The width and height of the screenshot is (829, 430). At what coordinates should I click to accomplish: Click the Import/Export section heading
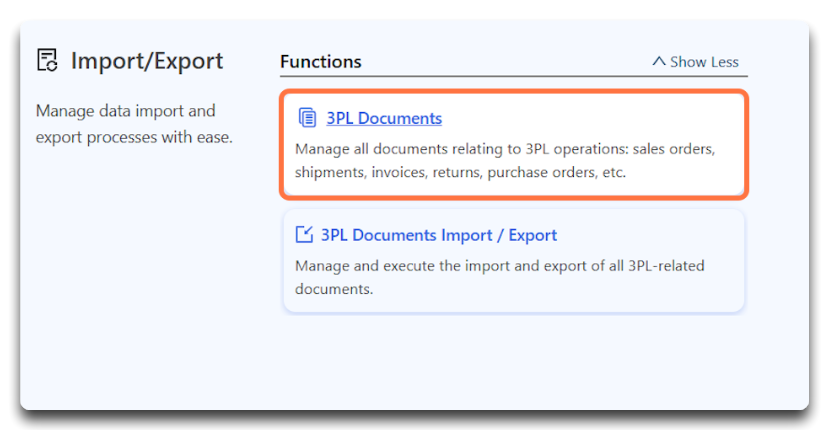click(147, 61)
